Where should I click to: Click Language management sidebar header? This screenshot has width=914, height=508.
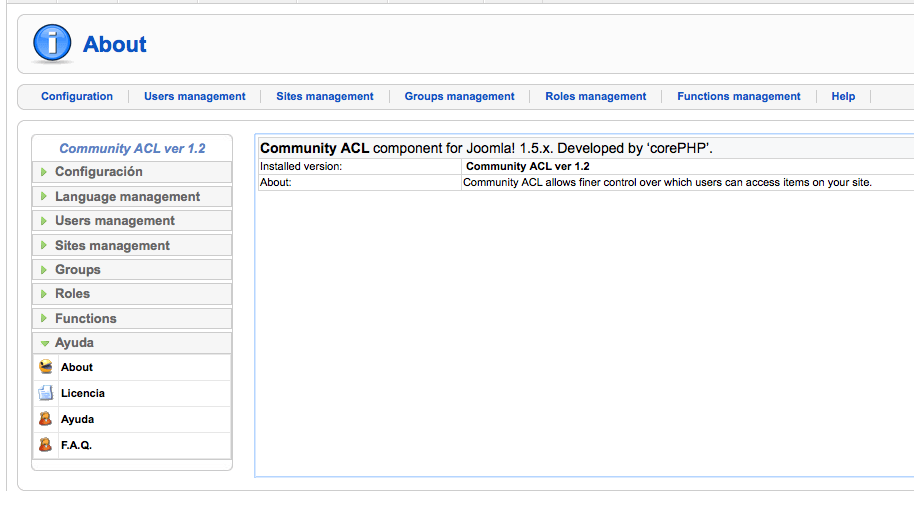tap(132, 197)
